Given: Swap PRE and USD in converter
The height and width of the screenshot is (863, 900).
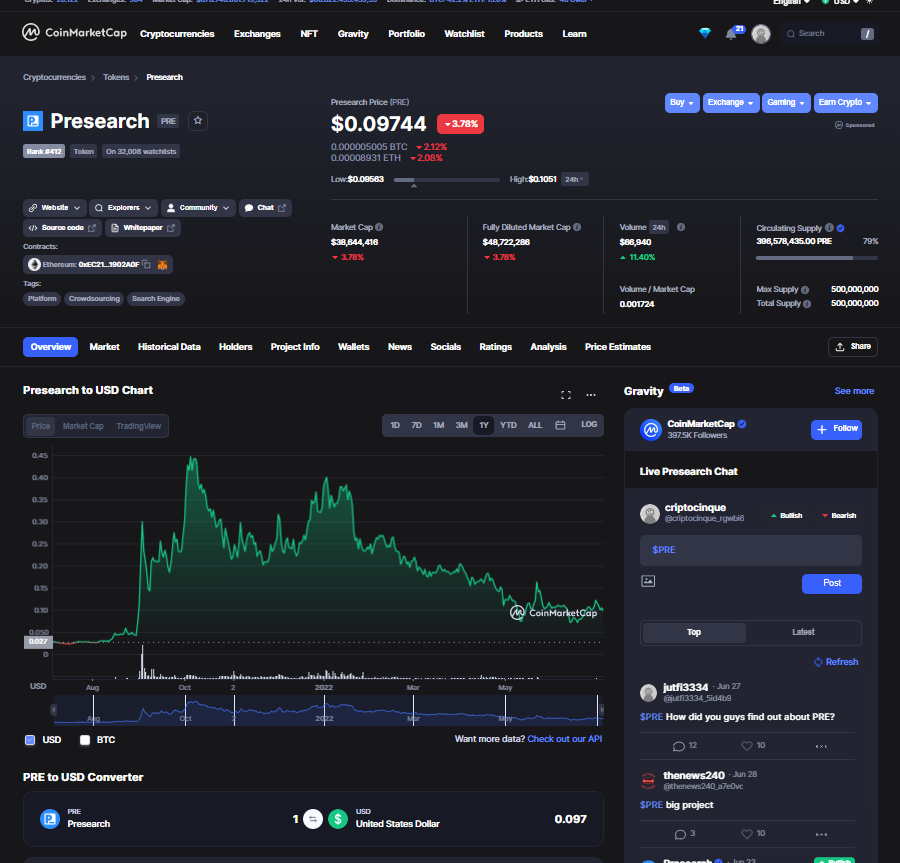Looking at the screenshot, I should click(313, 819).
